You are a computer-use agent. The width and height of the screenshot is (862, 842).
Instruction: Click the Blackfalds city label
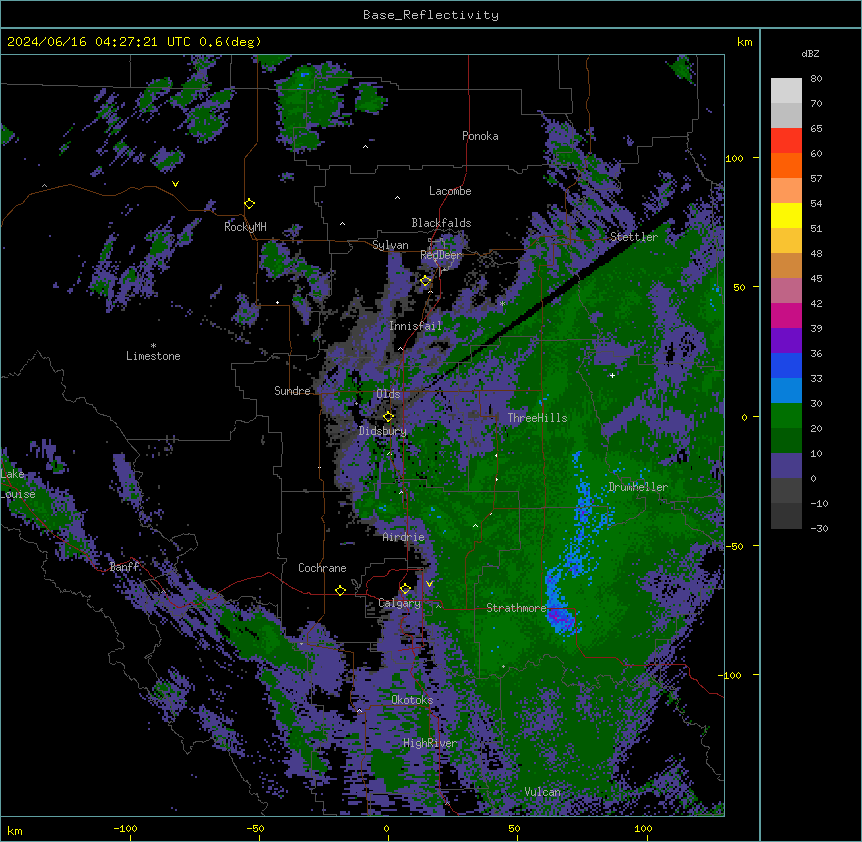(x=441, y=223)
